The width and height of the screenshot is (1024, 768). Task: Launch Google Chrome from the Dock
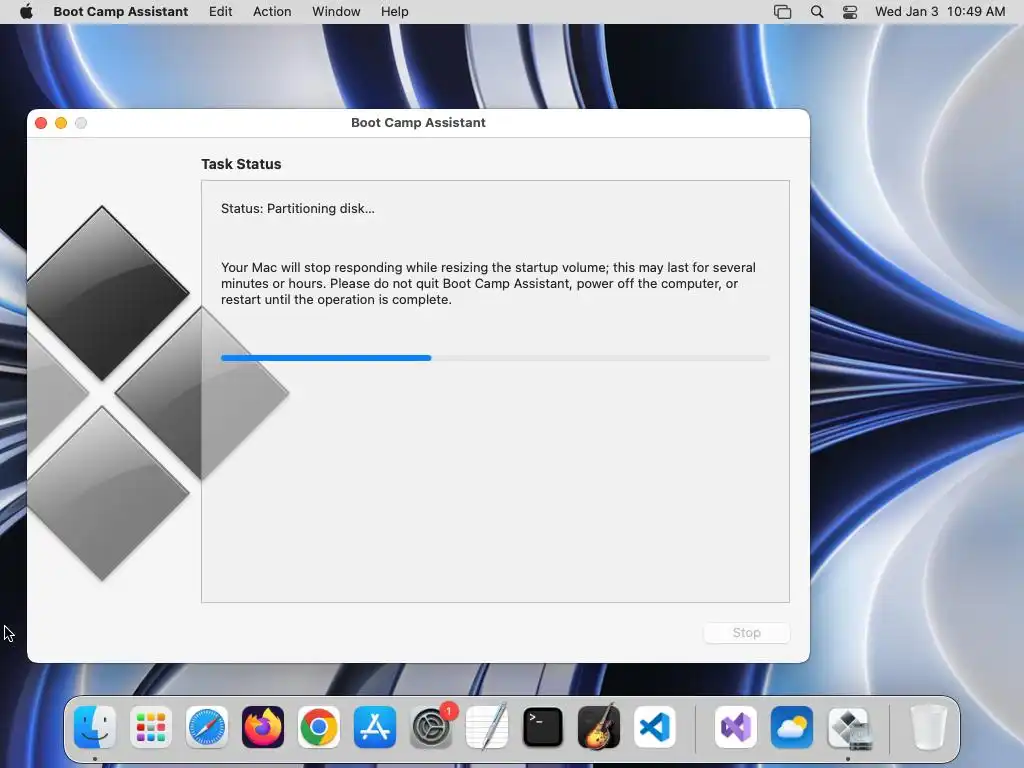[319, 727]
